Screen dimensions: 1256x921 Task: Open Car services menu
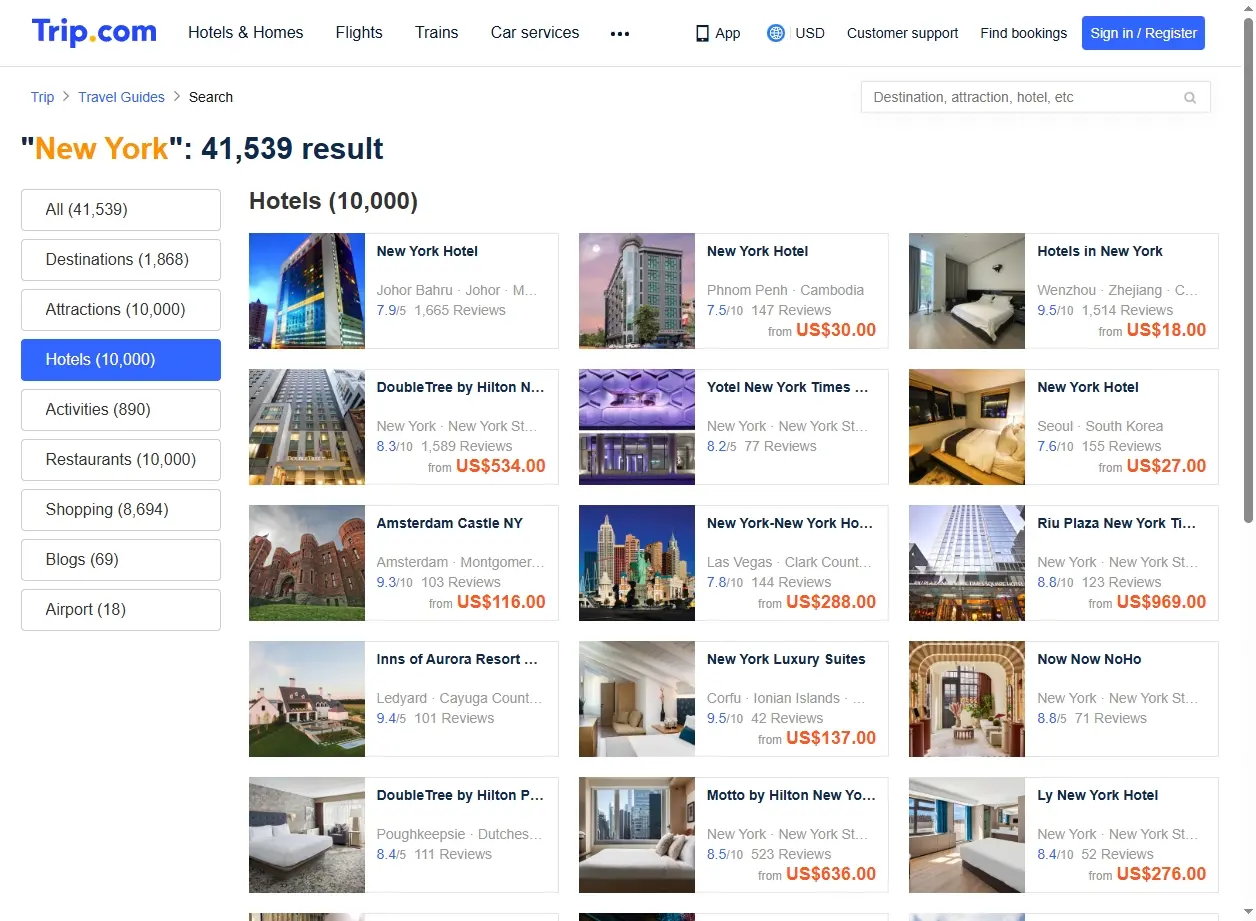pos(535,33)
